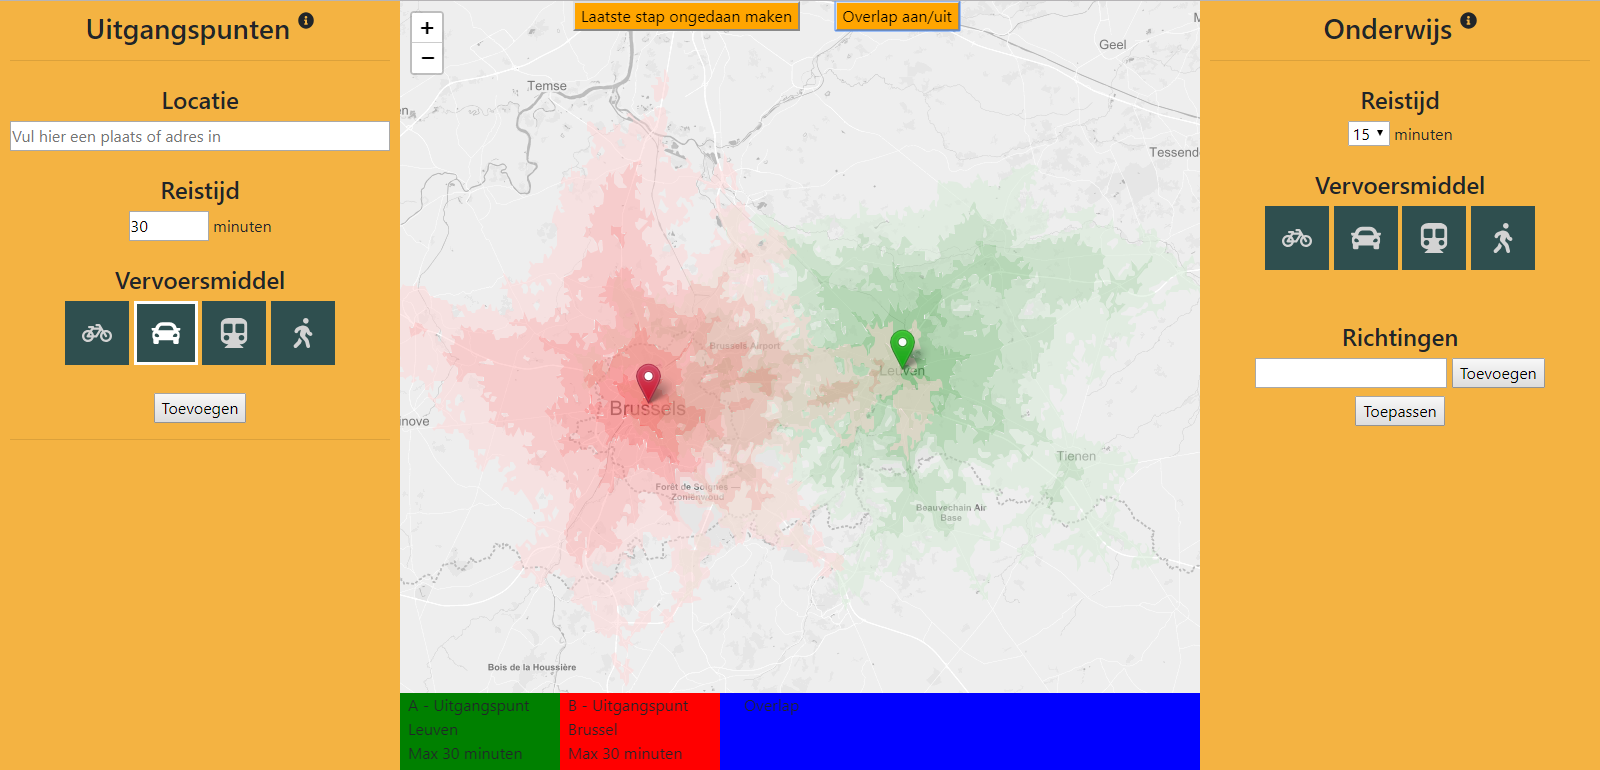Screen dimensions: 1600x770
Task: Select bicycle transport under Onderwijs
Action: tap(1297, 238)
